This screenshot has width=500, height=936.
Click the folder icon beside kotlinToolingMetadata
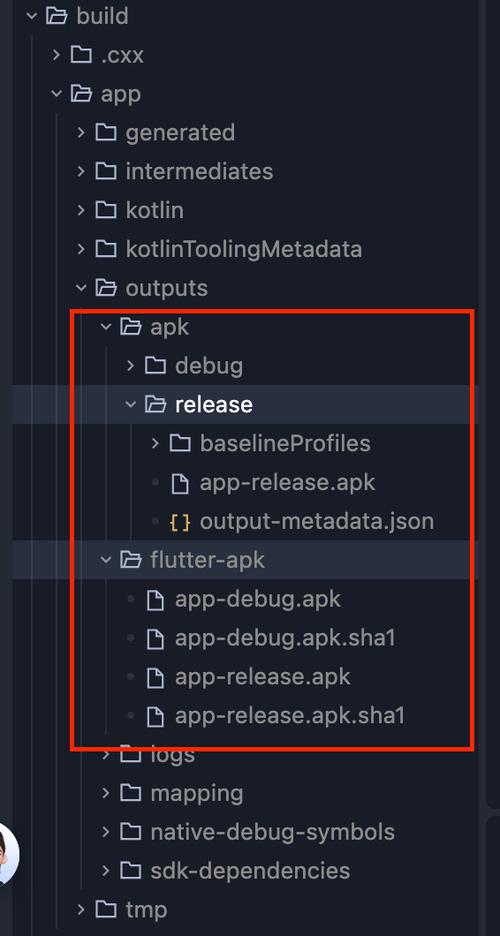[x=106, y=249]
